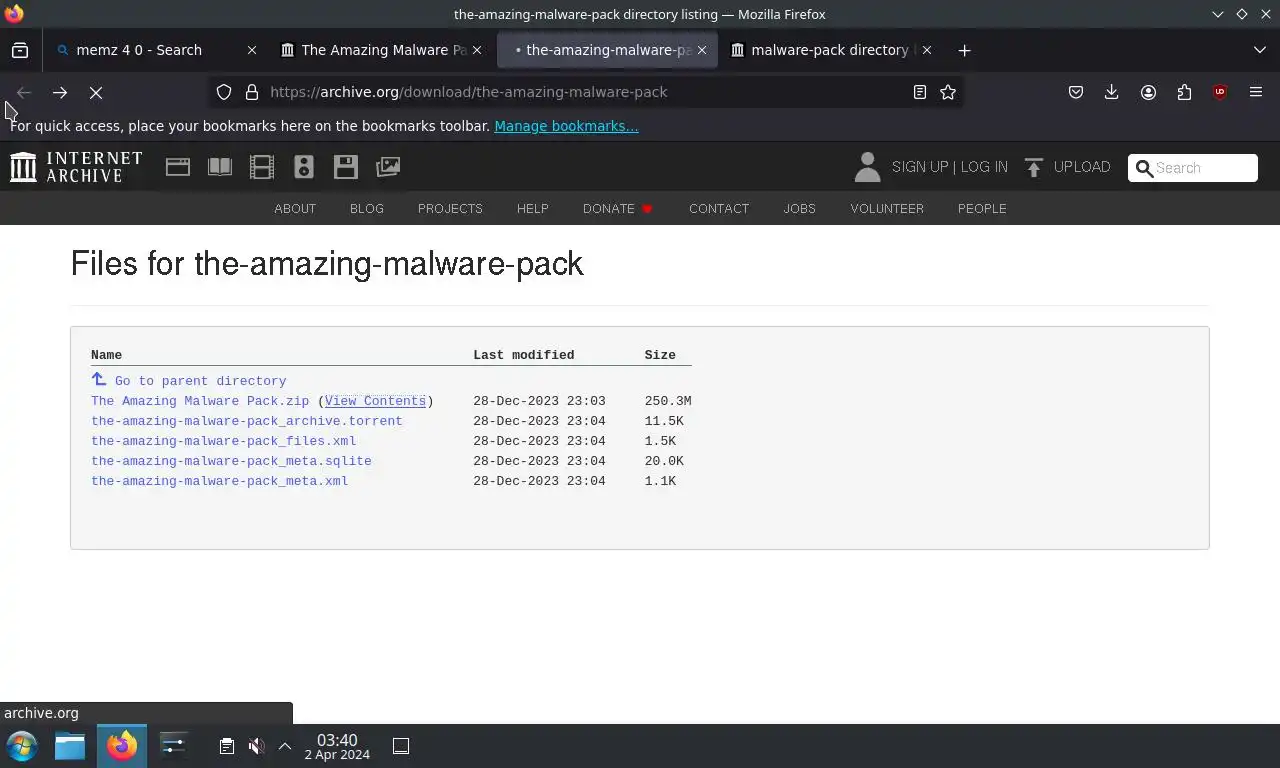Open the mixer settings taskbar app
Image resolution: width=1280 pixels, height=768 pixels.
pyautogui.click(x=173, y=746)
